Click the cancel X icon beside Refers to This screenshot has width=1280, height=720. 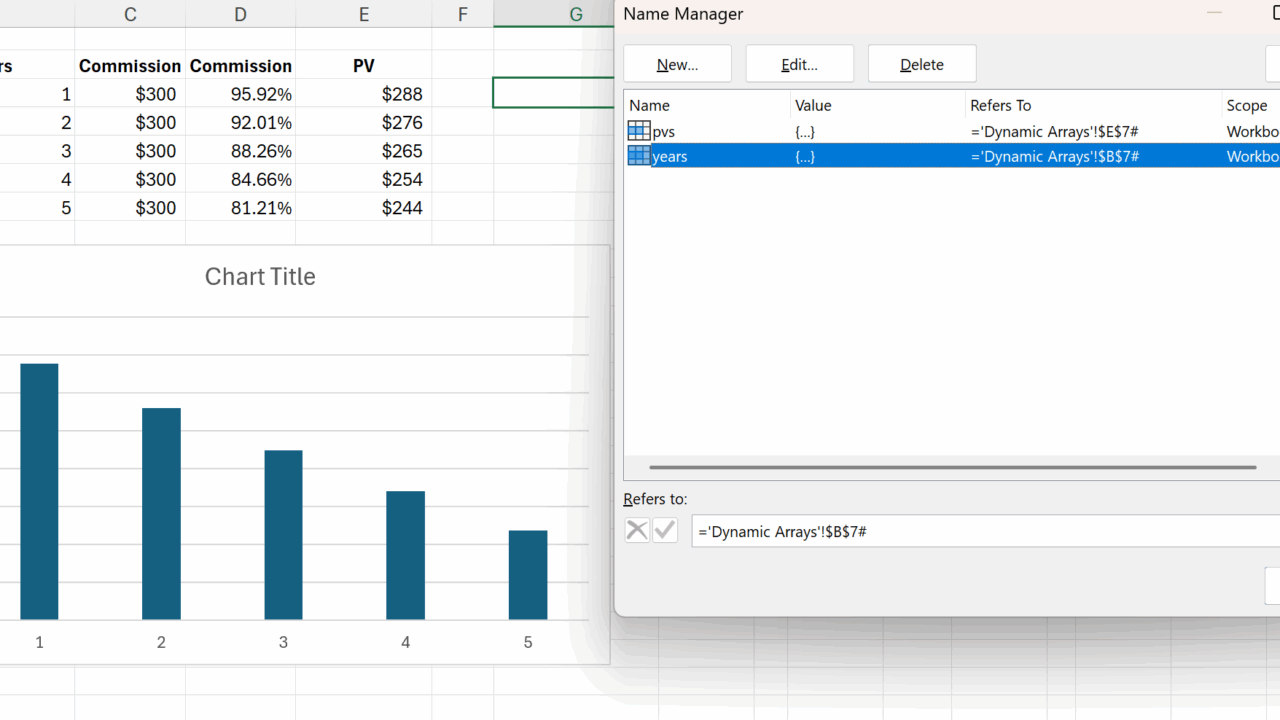(x=637, y=530)
